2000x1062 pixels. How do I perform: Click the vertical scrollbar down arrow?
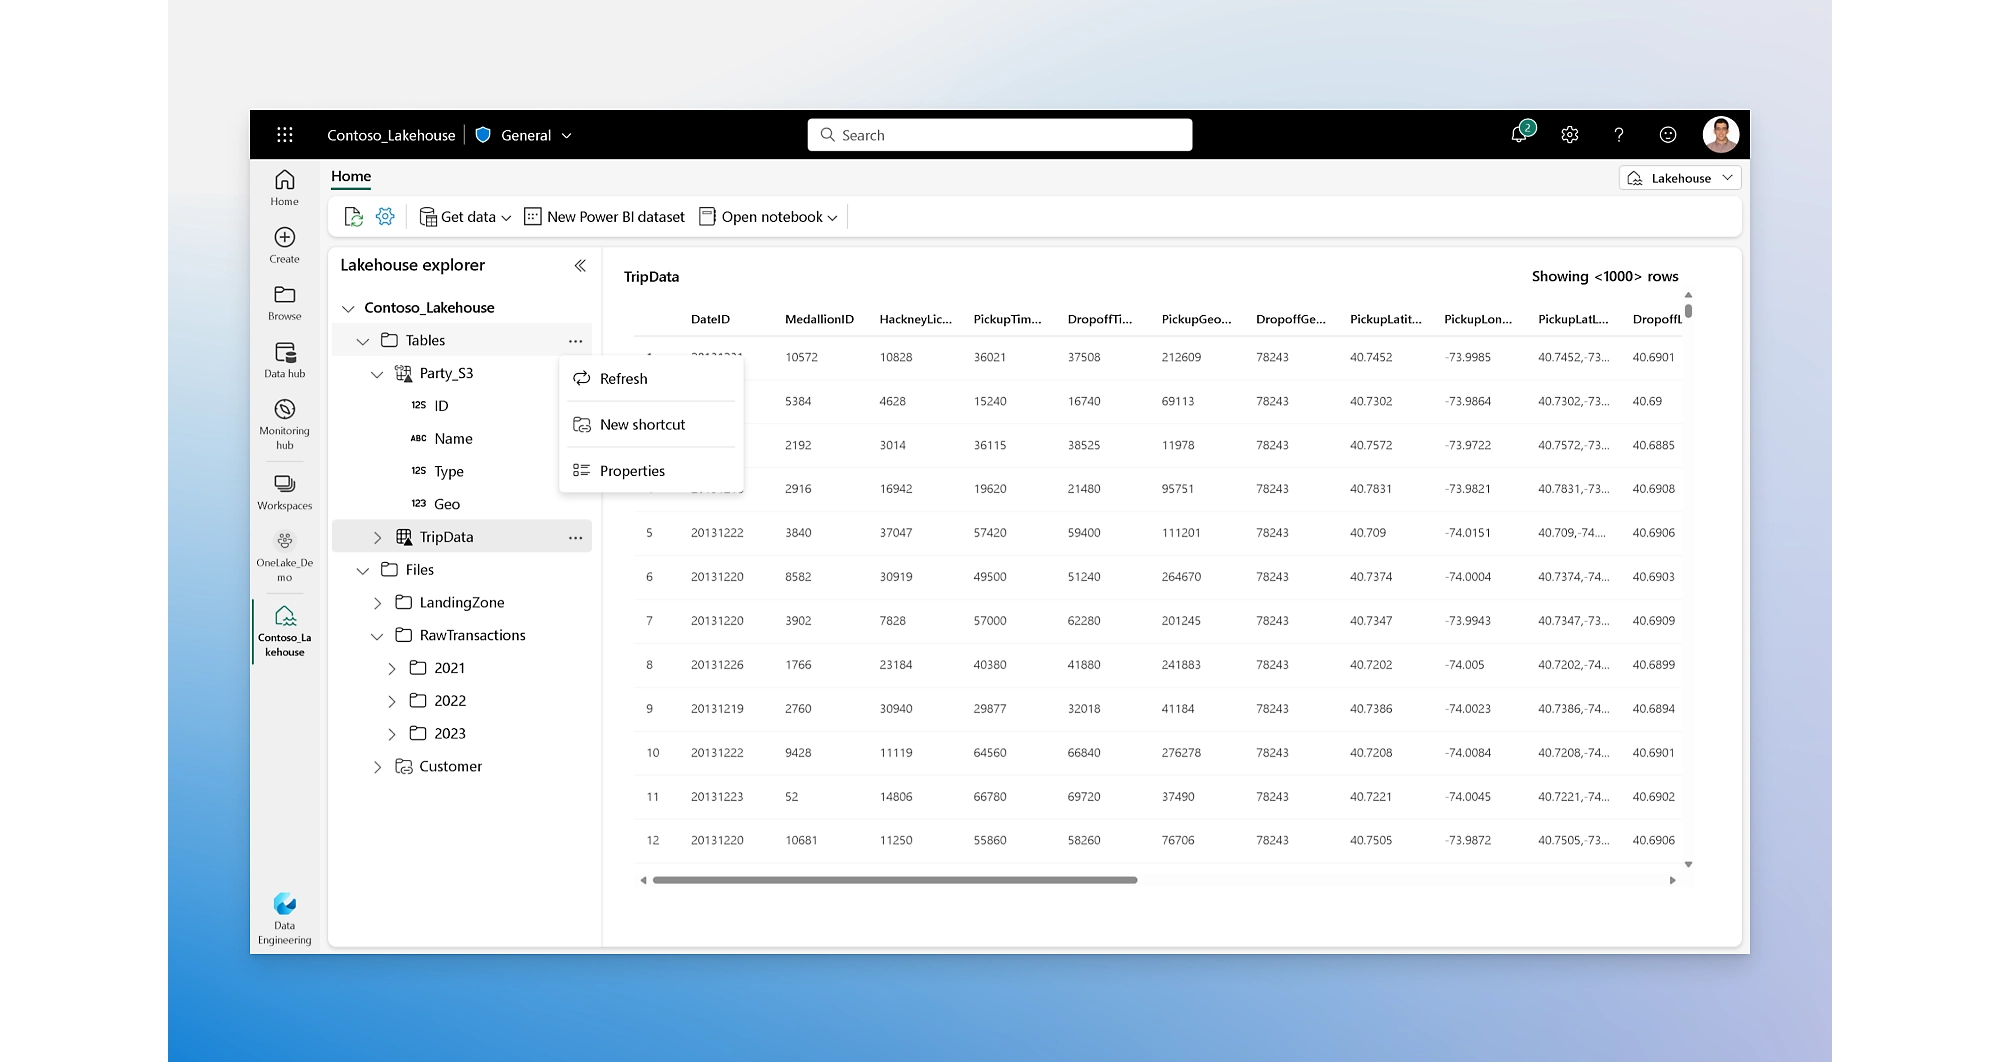point(1688,864)
